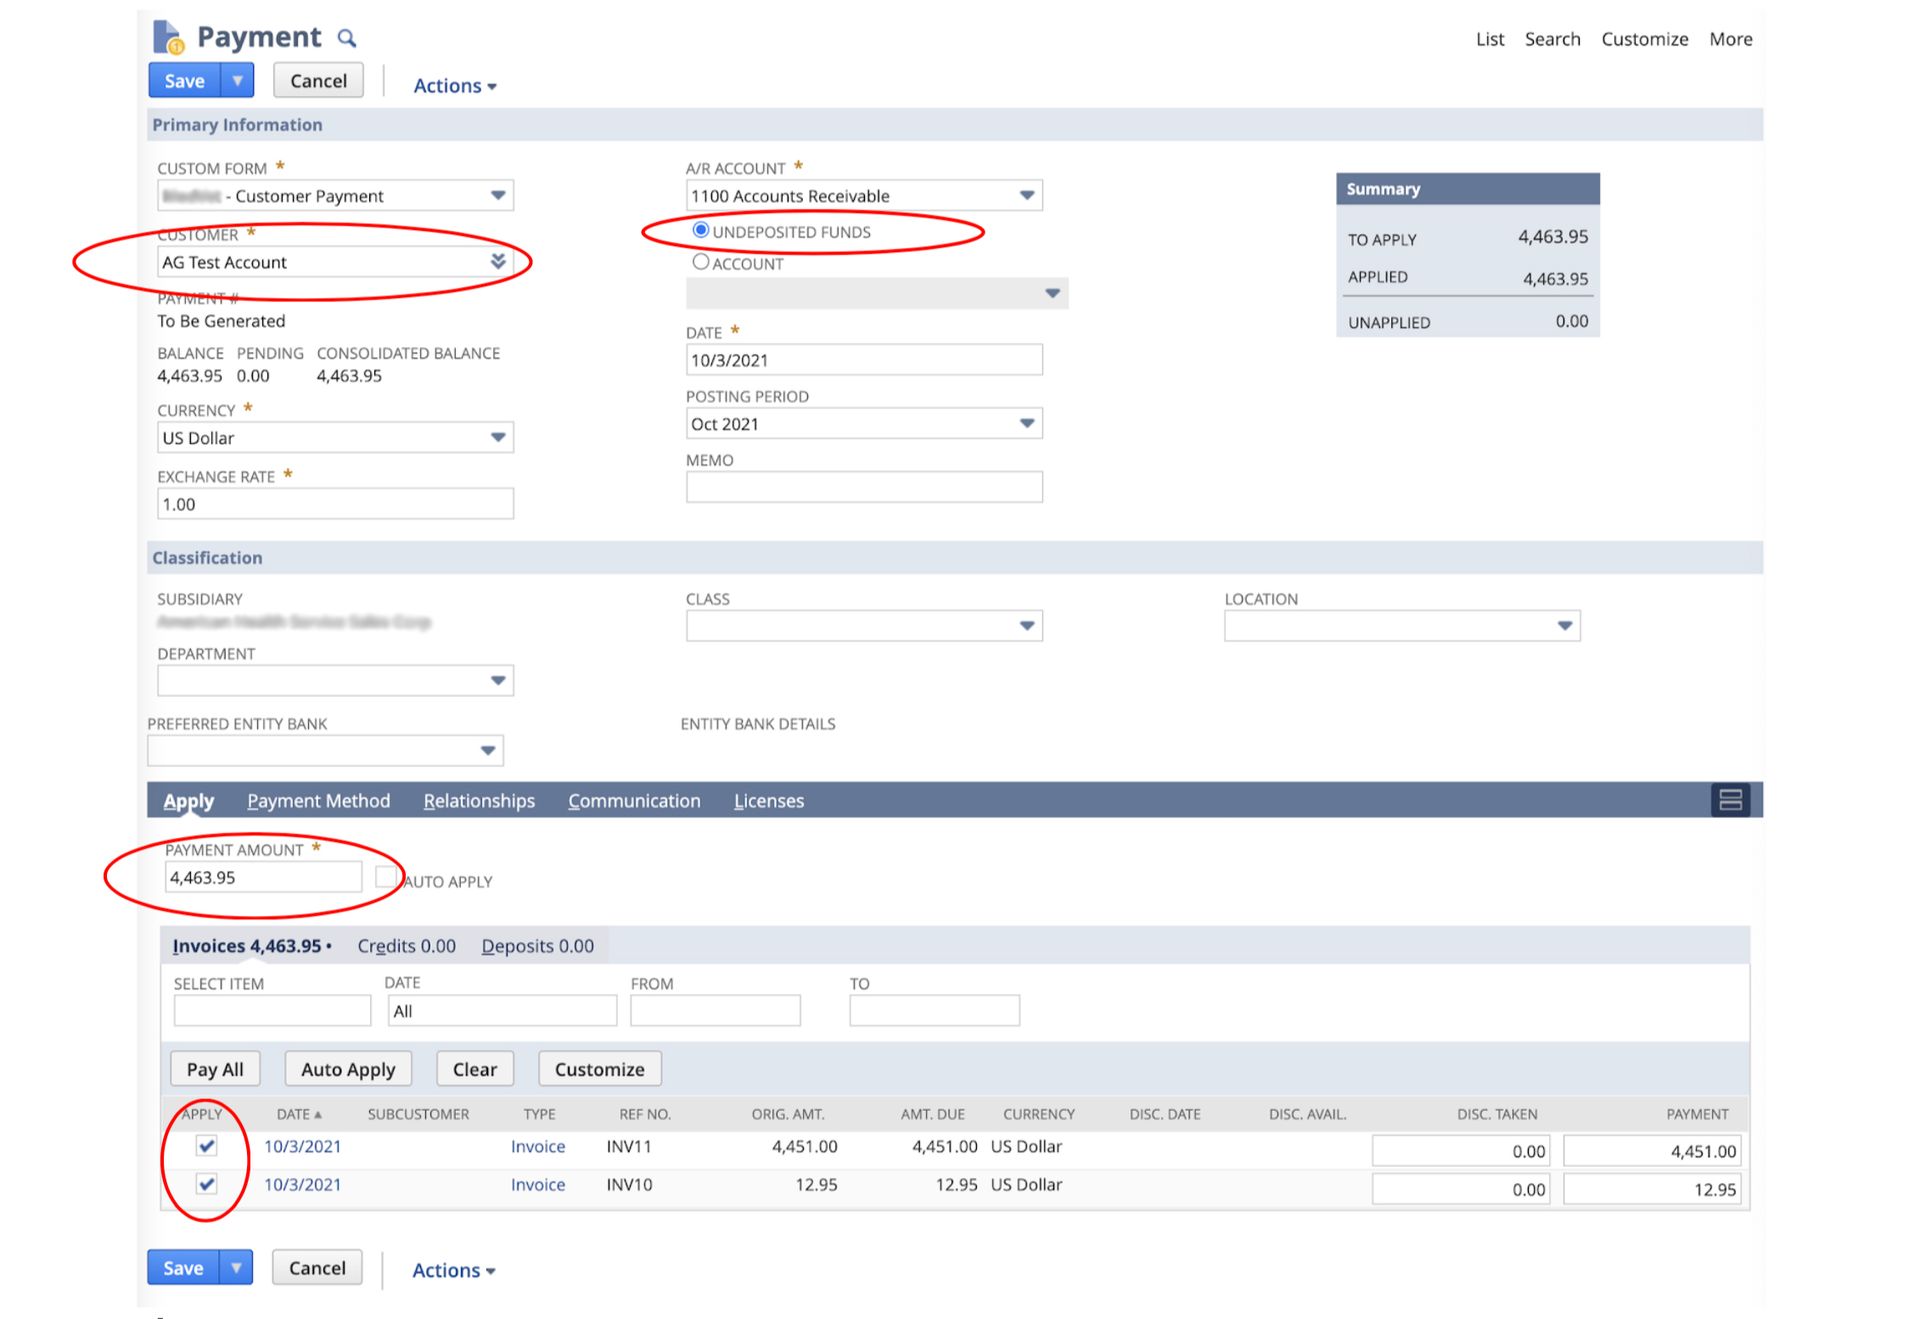The image size is (1920, 1319).
Task: Click the Memo input field
Action: pyautogui.click(x=864, y=487)
